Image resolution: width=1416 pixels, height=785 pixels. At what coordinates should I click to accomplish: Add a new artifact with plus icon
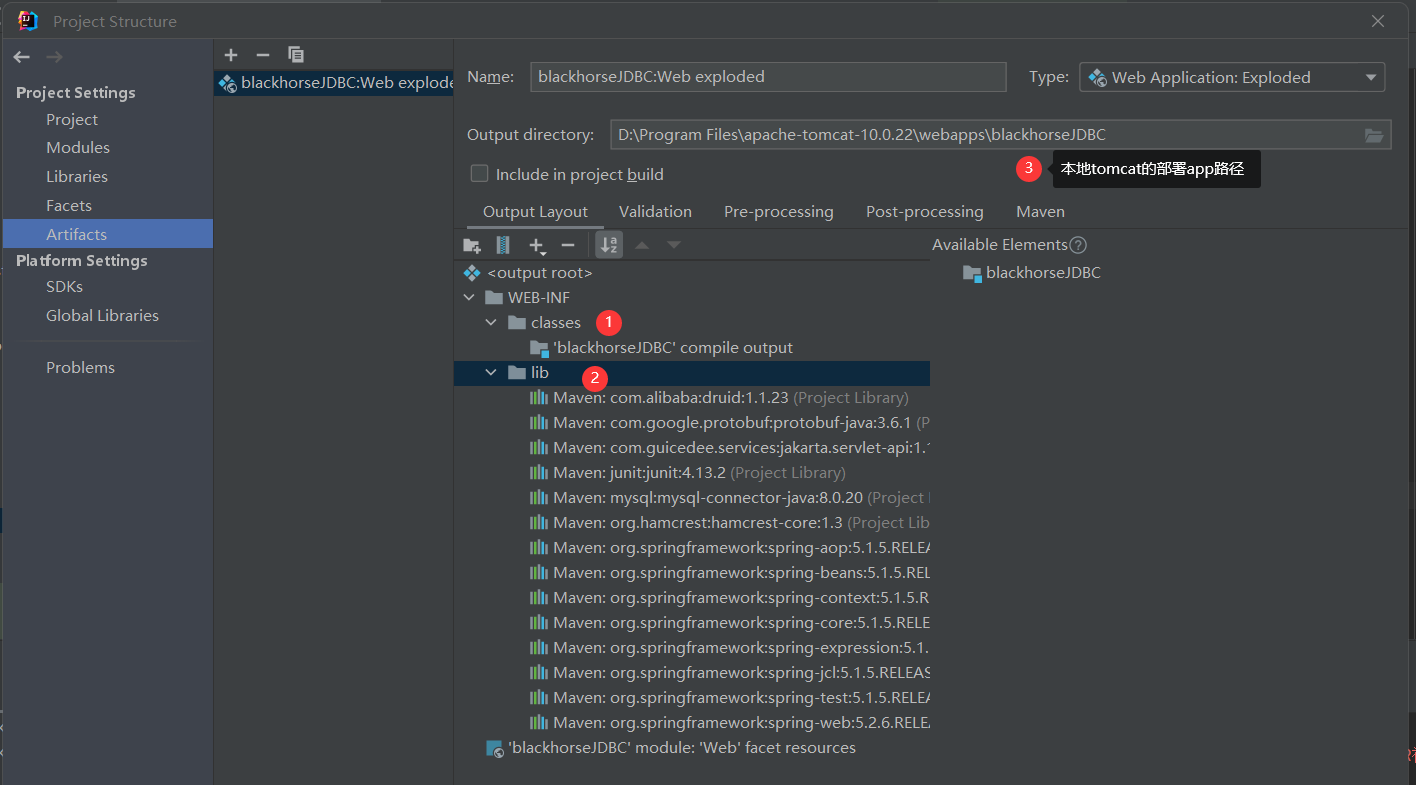click(x=231, y=55)
